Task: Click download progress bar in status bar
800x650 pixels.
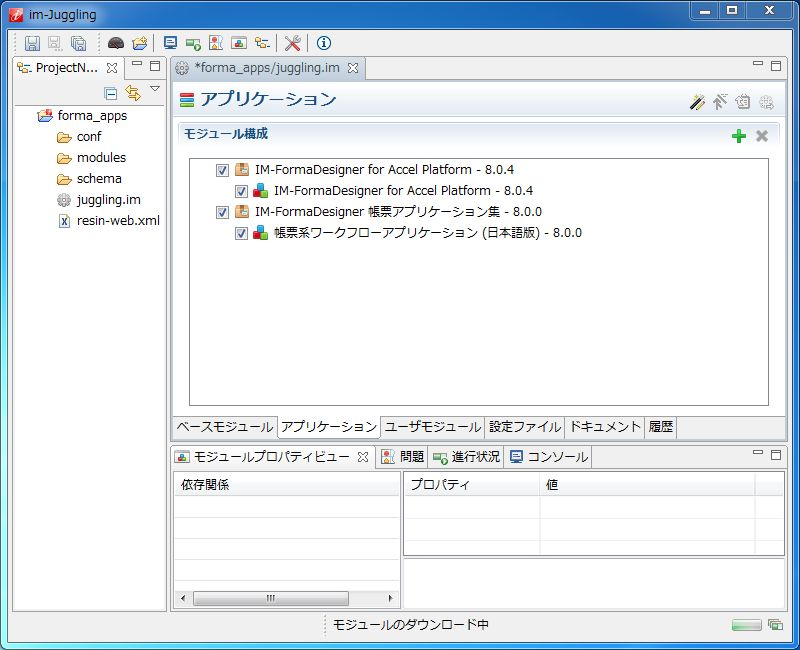Action: [x=746, y=625]
